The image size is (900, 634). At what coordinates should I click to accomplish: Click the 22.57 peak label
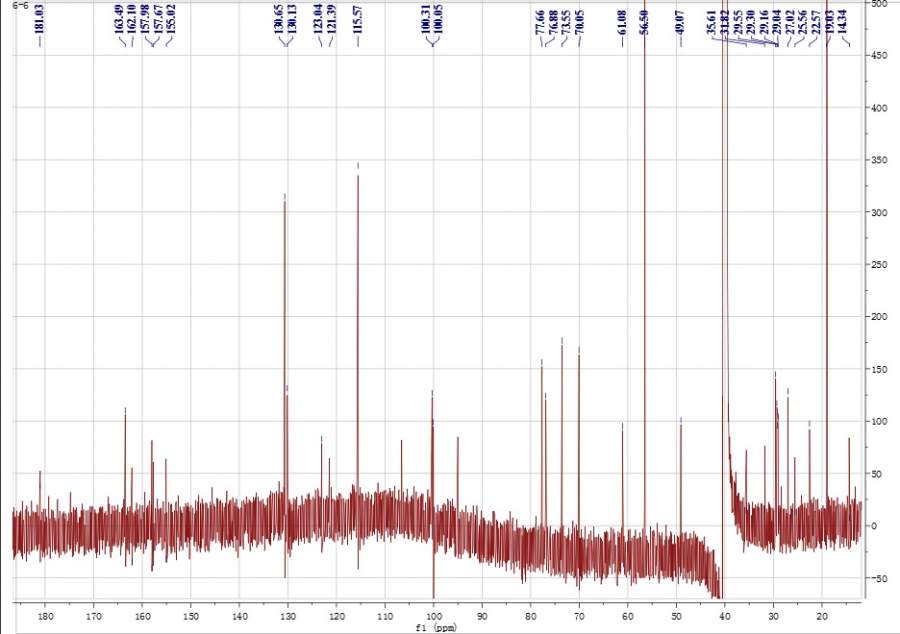[816, 22]
